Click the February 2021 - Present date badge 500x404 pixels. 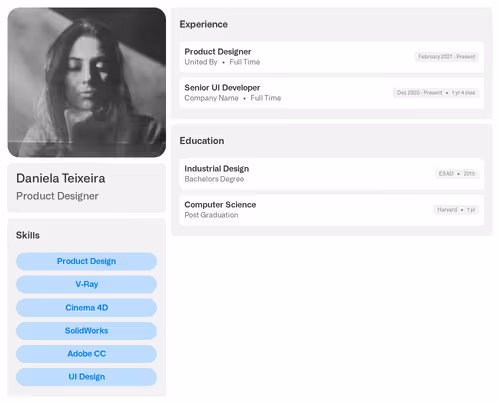(x=446, y=57)
